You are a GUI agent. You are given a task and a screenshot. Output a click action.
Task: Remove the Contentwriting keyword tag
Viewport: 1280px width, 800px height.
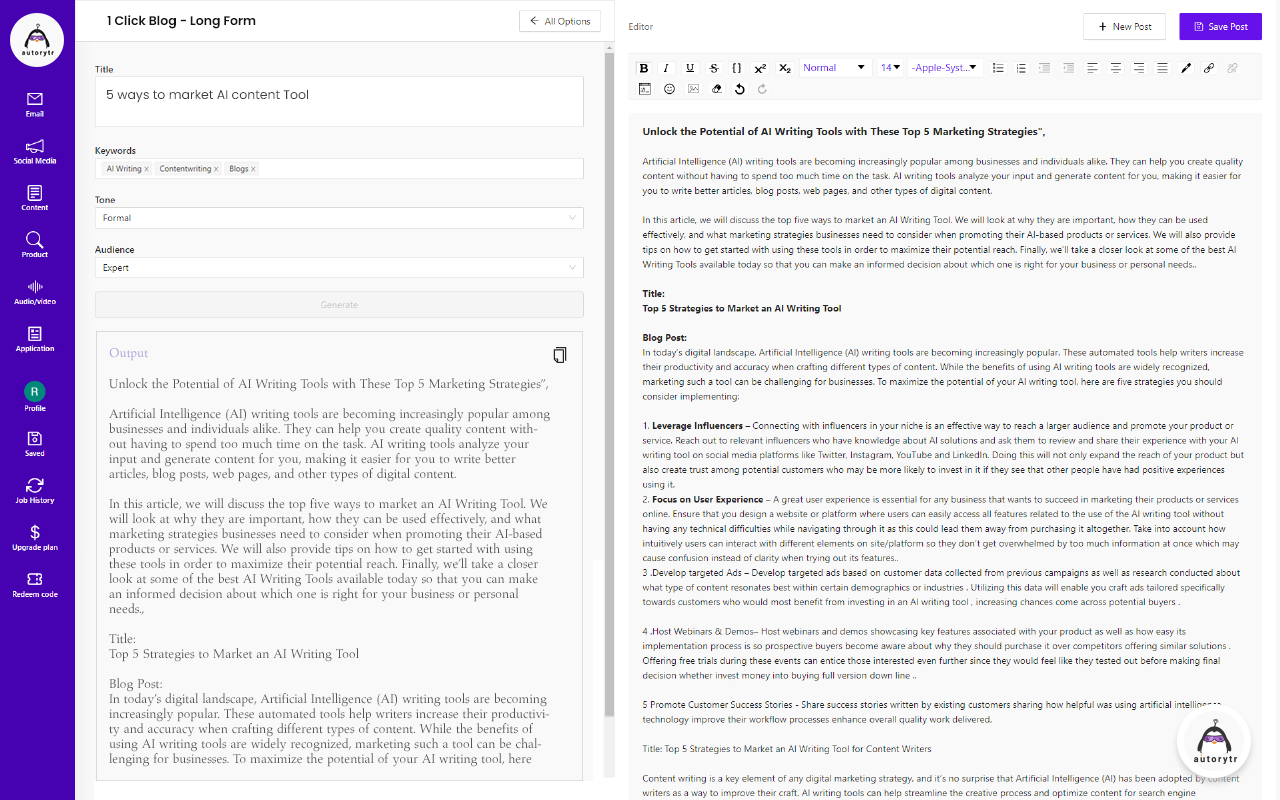tap(216, 169)
